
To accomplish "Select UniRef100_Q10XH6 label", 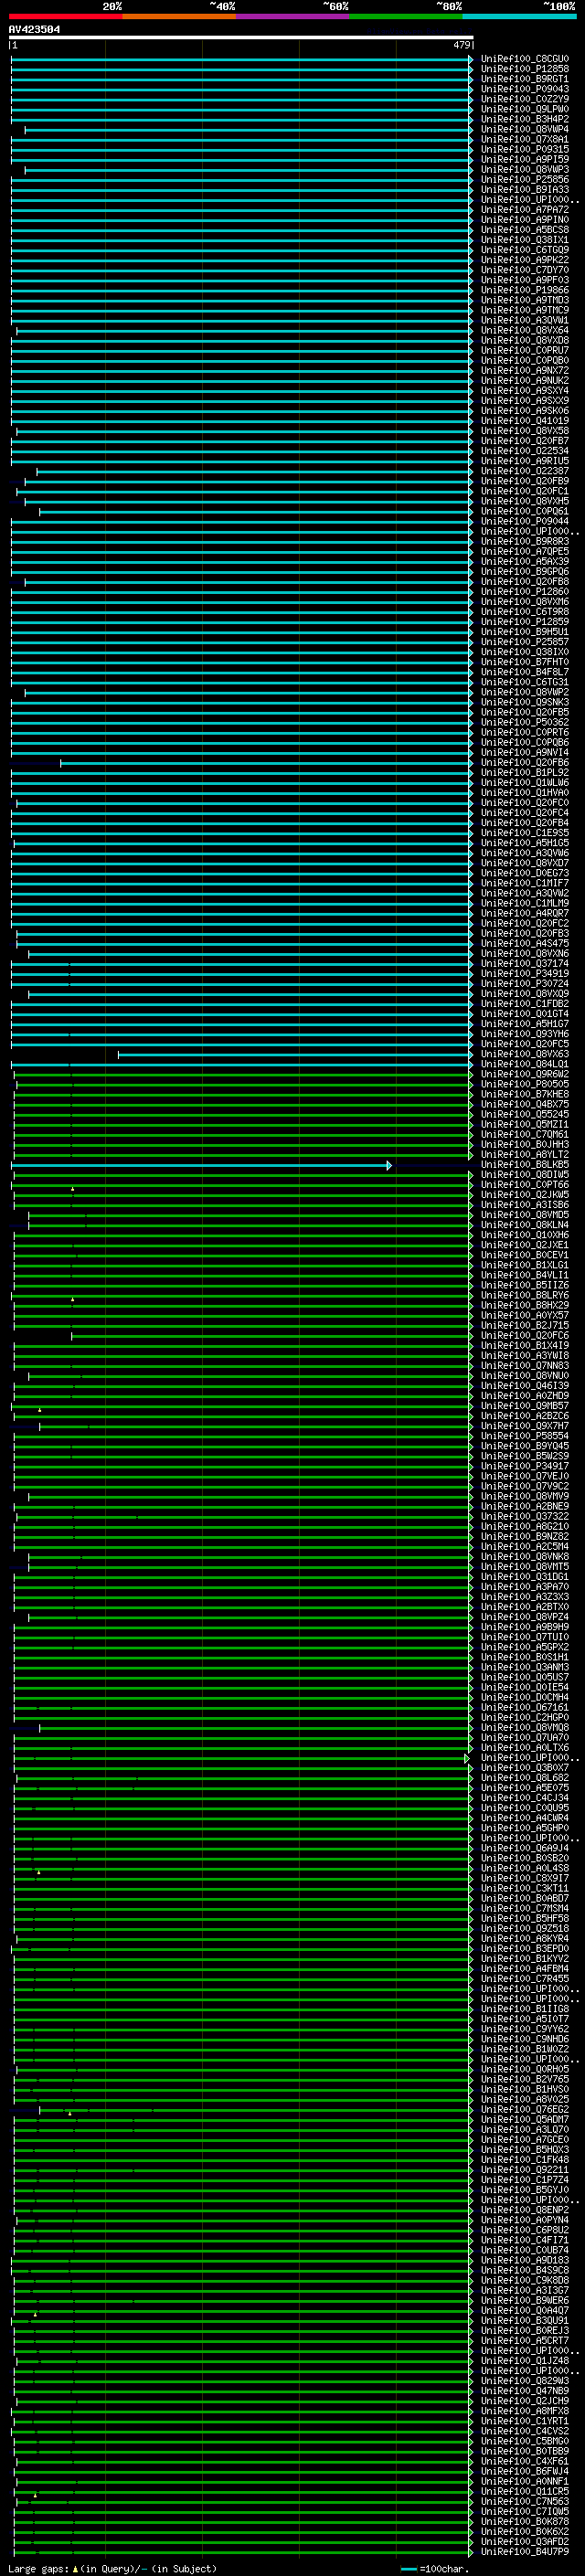I will coord(524,1235).
